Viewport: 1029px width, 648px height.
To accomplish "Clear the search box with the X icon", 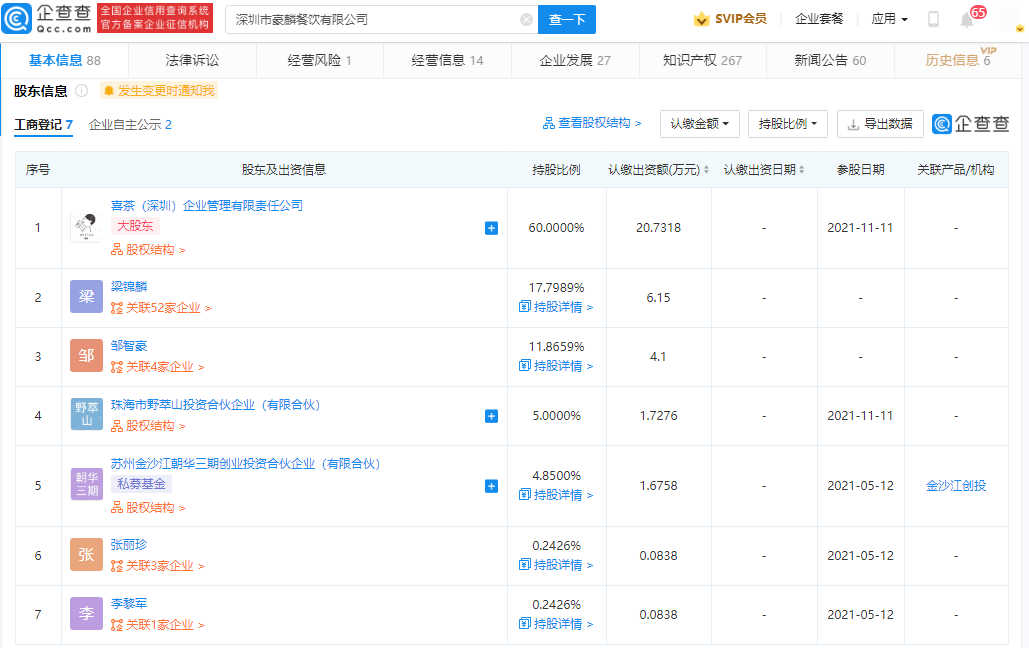I will tap(526, 20).
